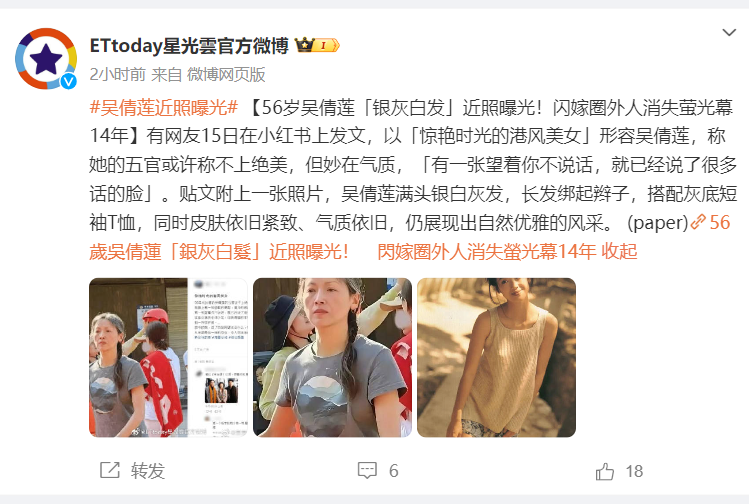Open the post options chevron menu
Screen dimensions: 749x504
pyautogui.click(x=729, y=32)
